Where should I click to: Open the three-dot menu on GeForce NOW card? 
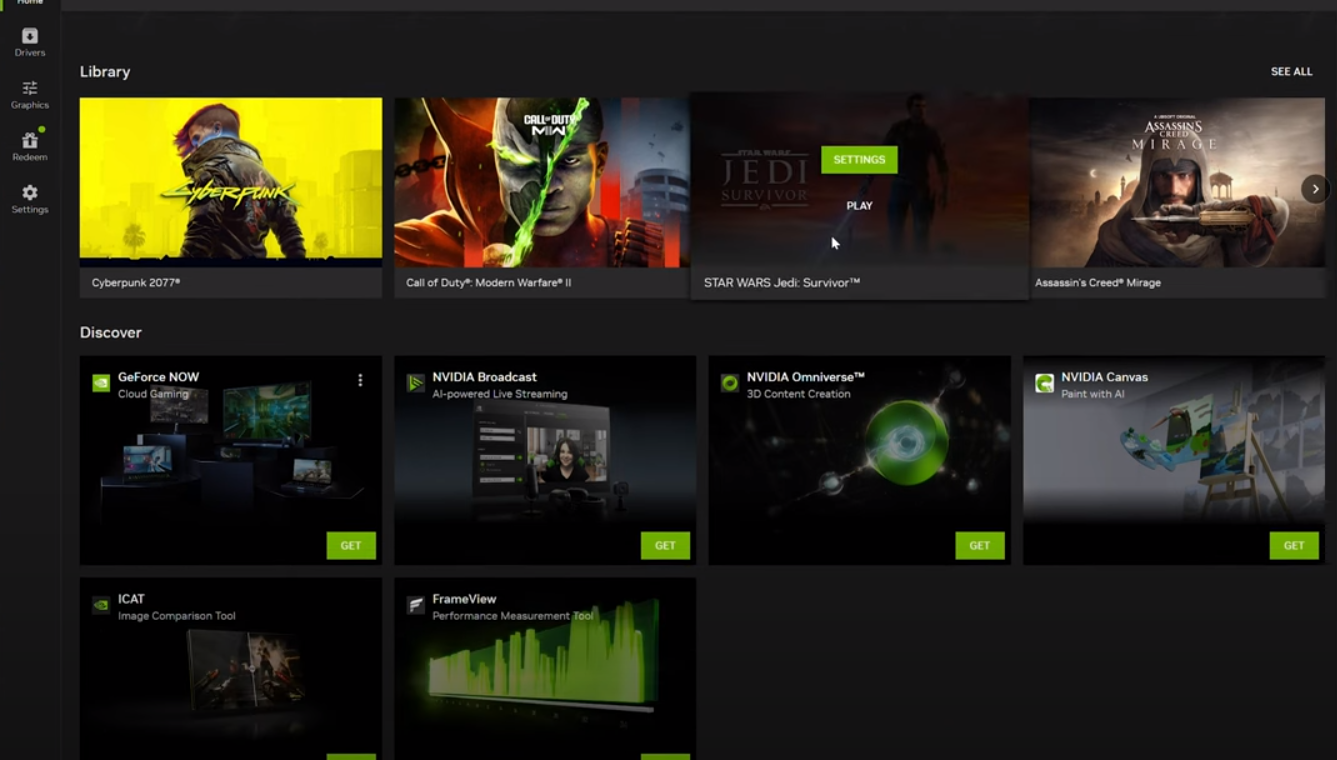(360, 380)
